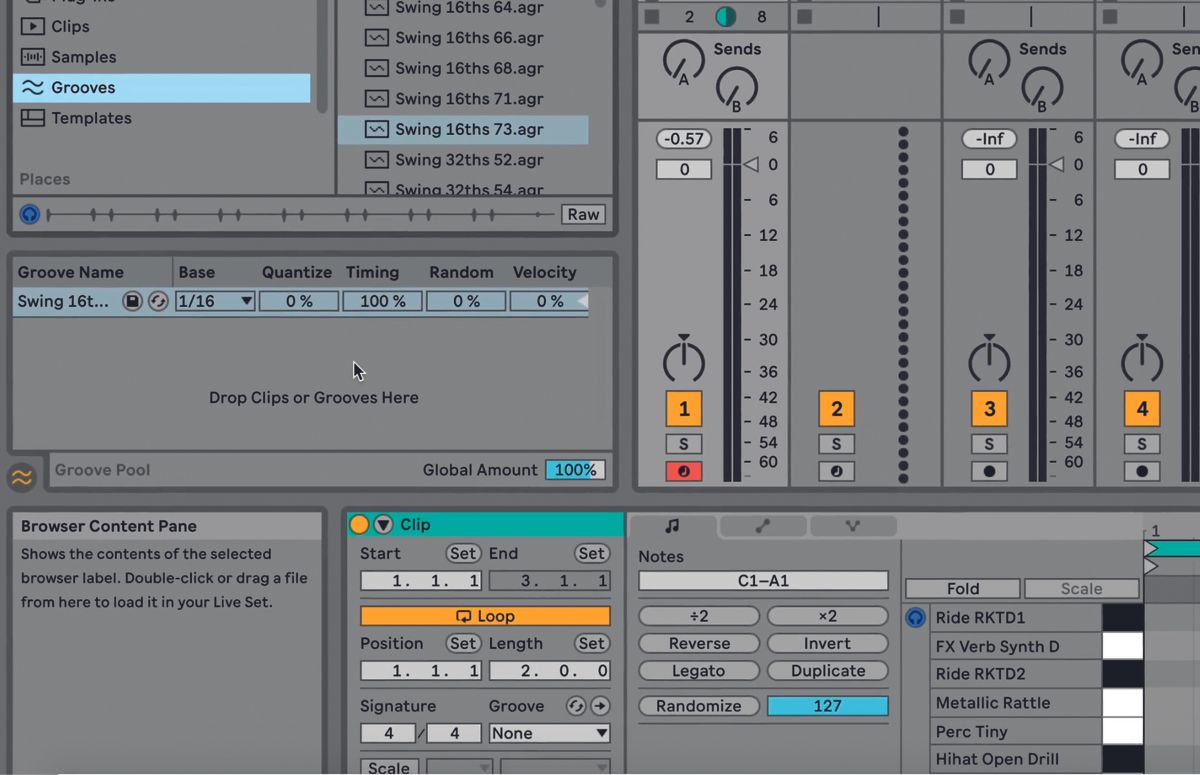Click the Randomize button in Notes

pyautogui.click(x=698, y=706)
